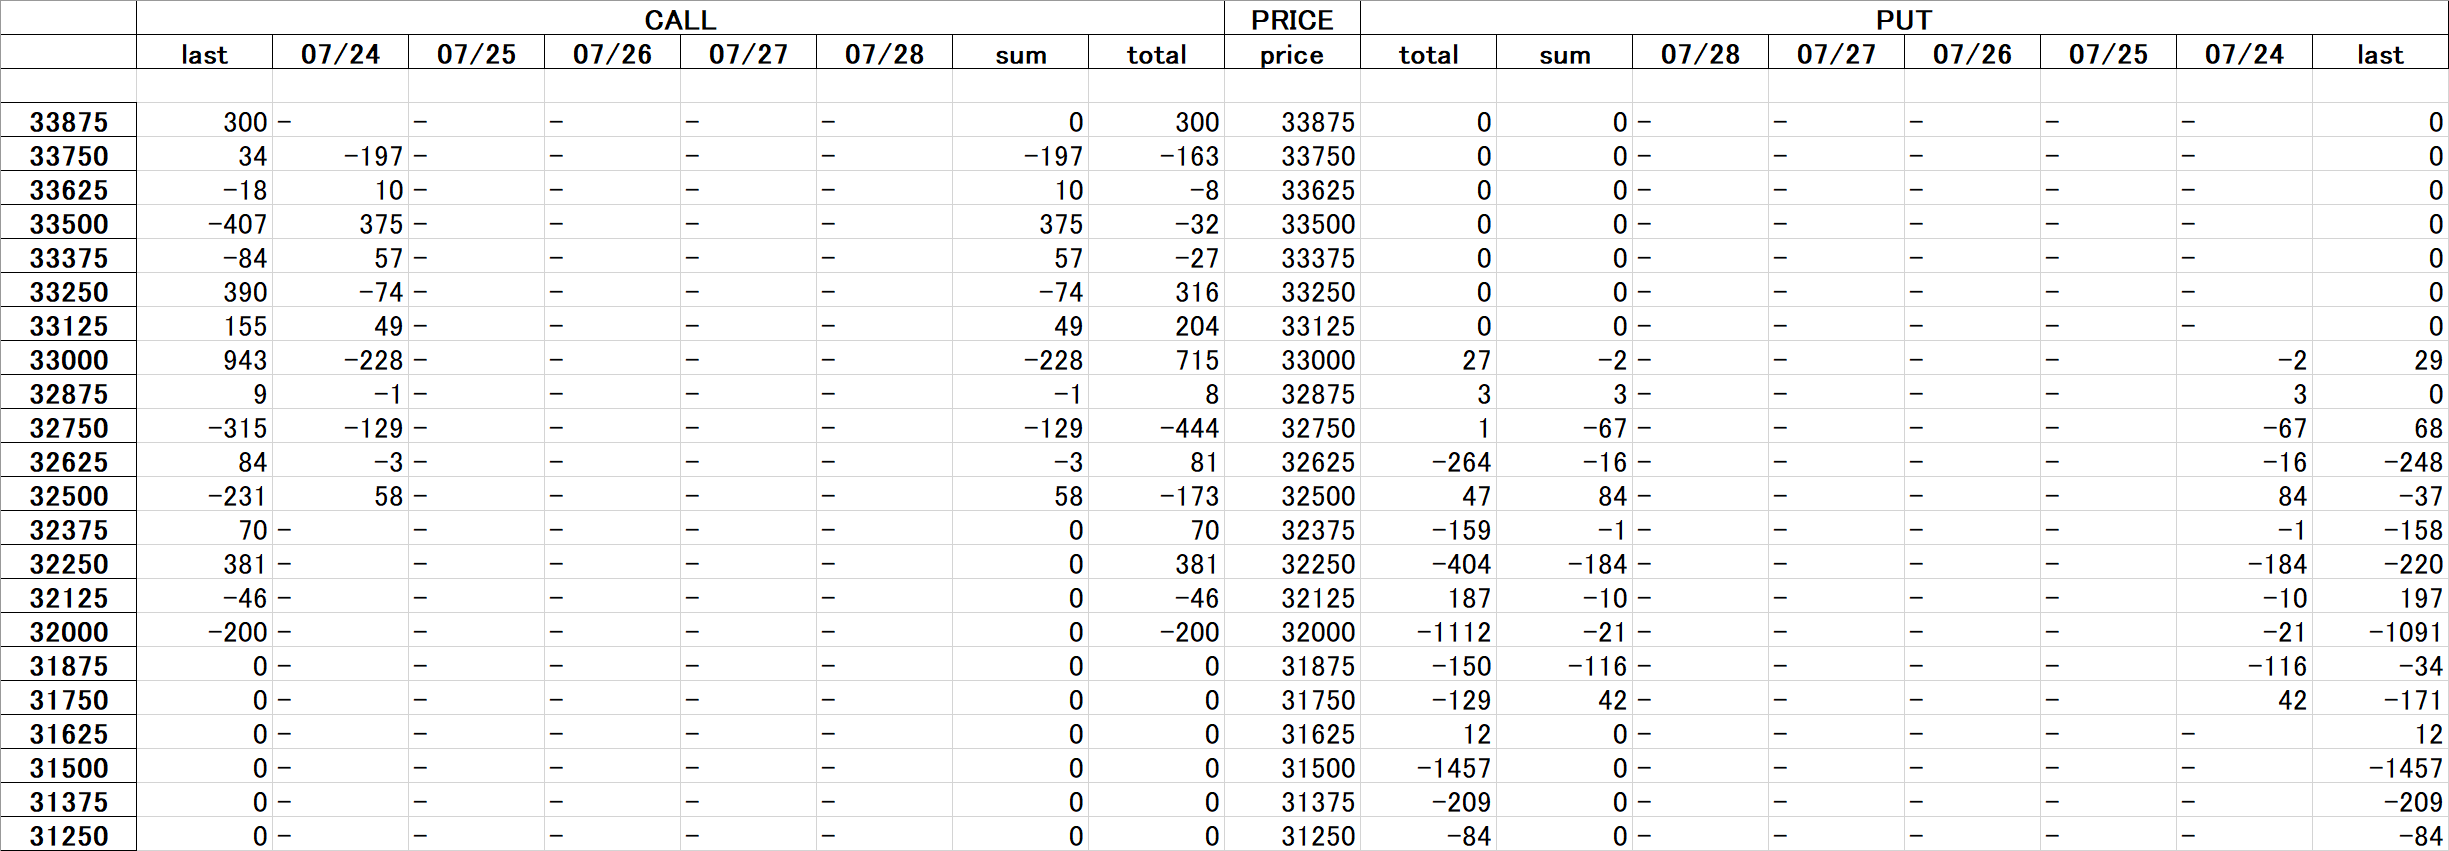Click CALL 07/24 value 375
Screen dimensions: 2449x851
(381, 223)
